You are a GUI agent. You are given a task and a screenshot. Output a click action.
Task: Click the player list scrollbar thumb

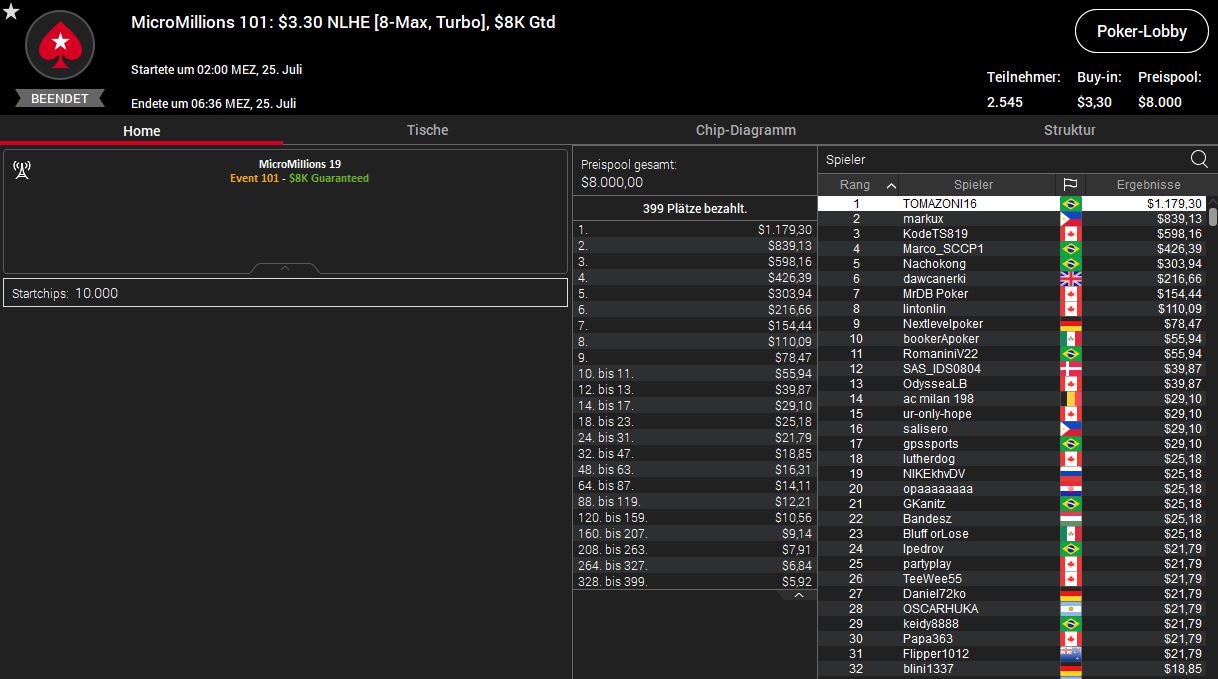(x=1213, y=216)
